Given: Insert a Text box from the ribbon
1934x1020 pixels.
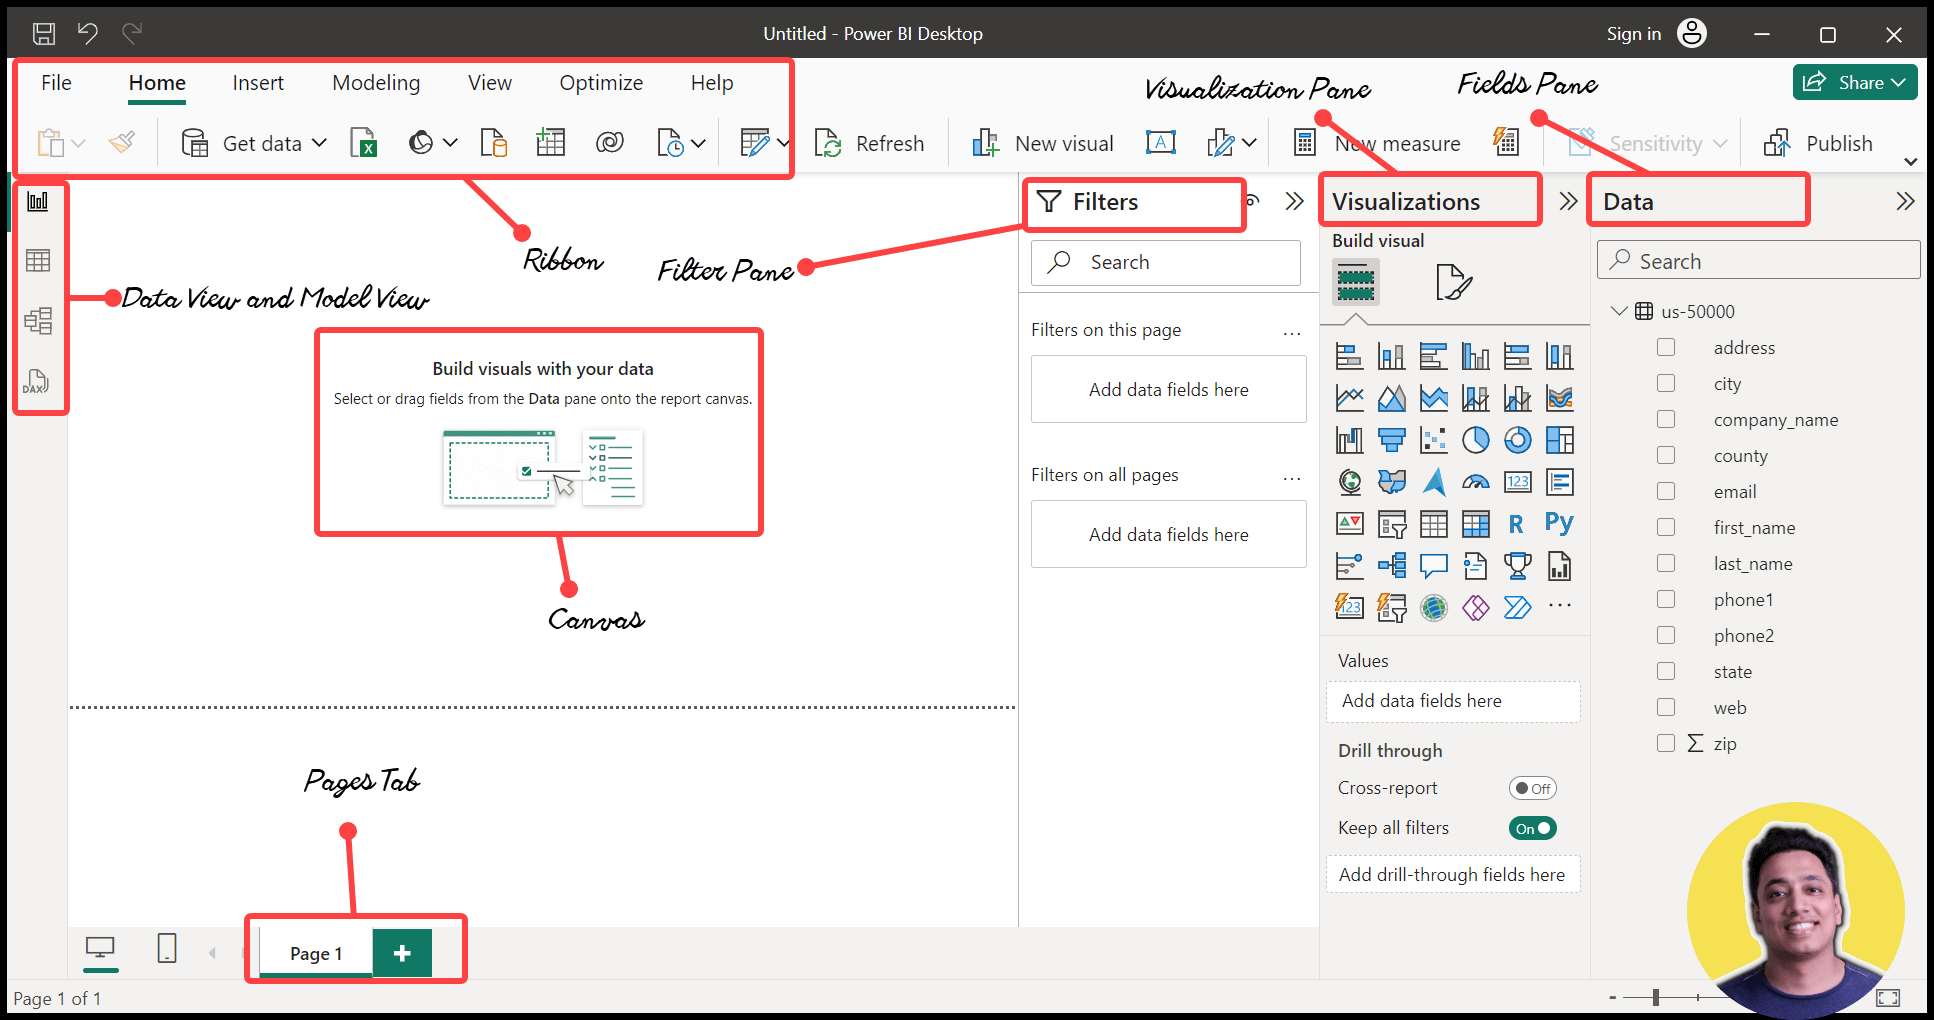Looking at the screenshot, I should point(1161,143).
